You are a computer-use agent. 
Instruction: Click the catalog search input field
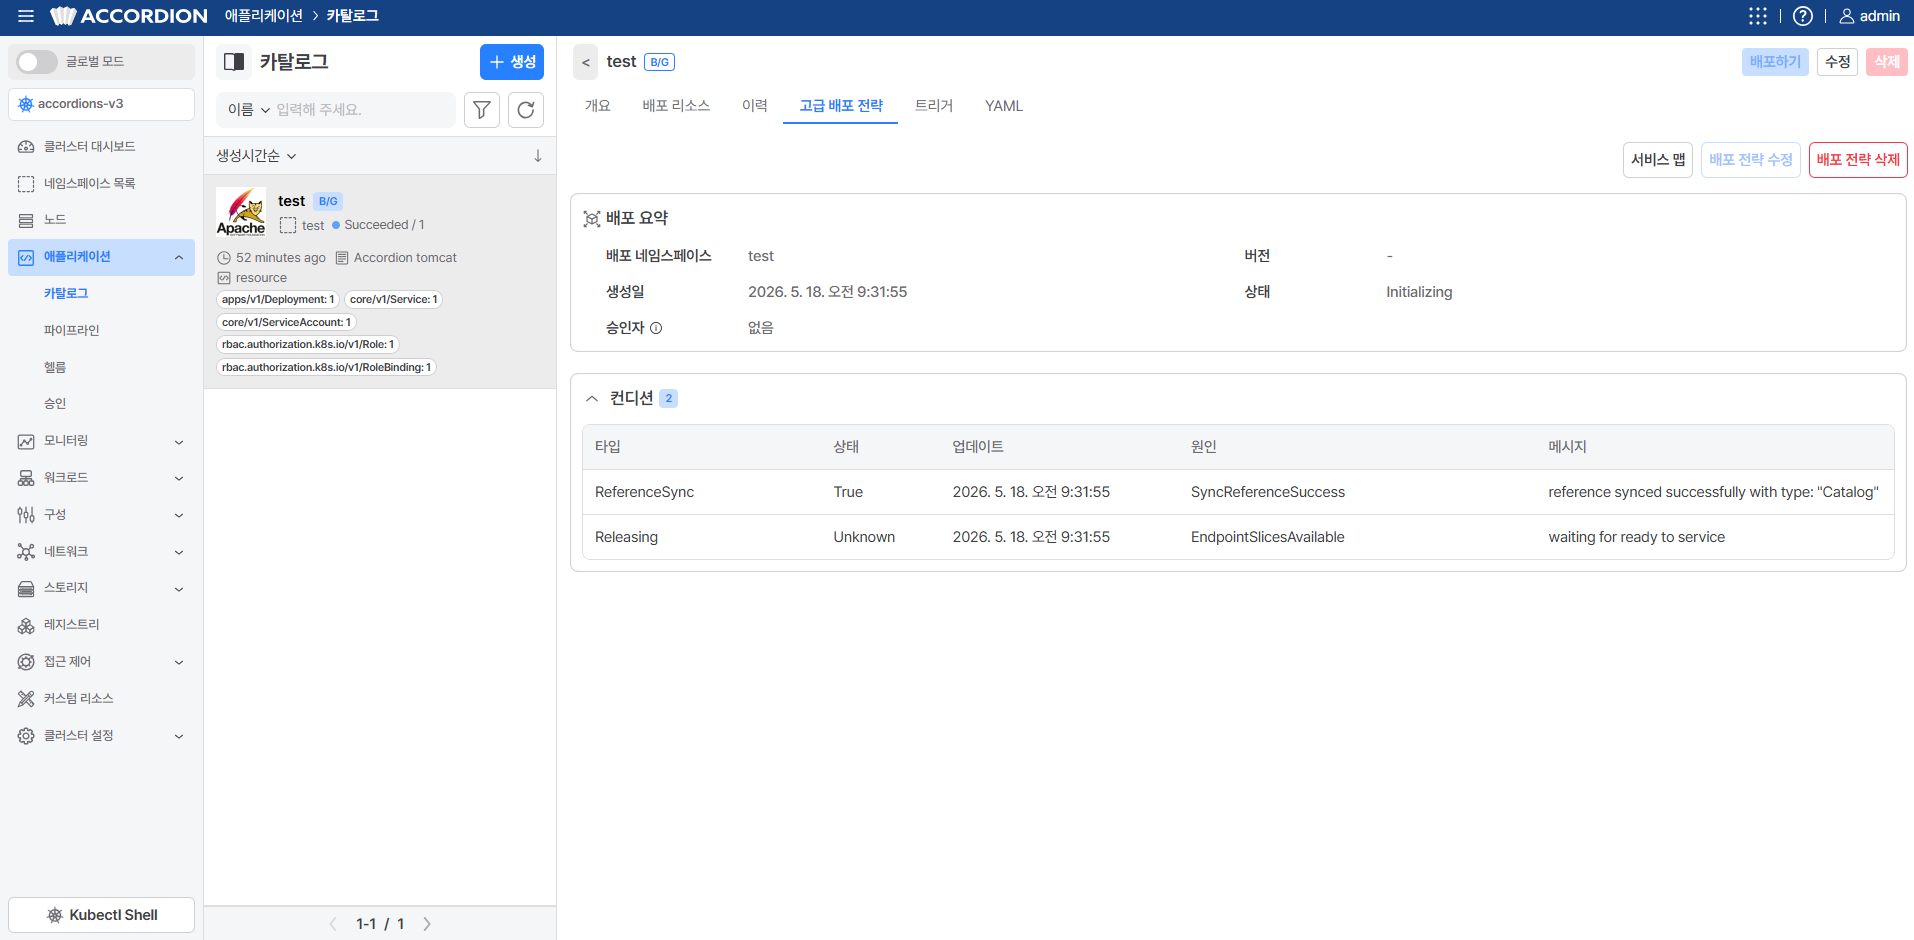(x=362, y=110)
